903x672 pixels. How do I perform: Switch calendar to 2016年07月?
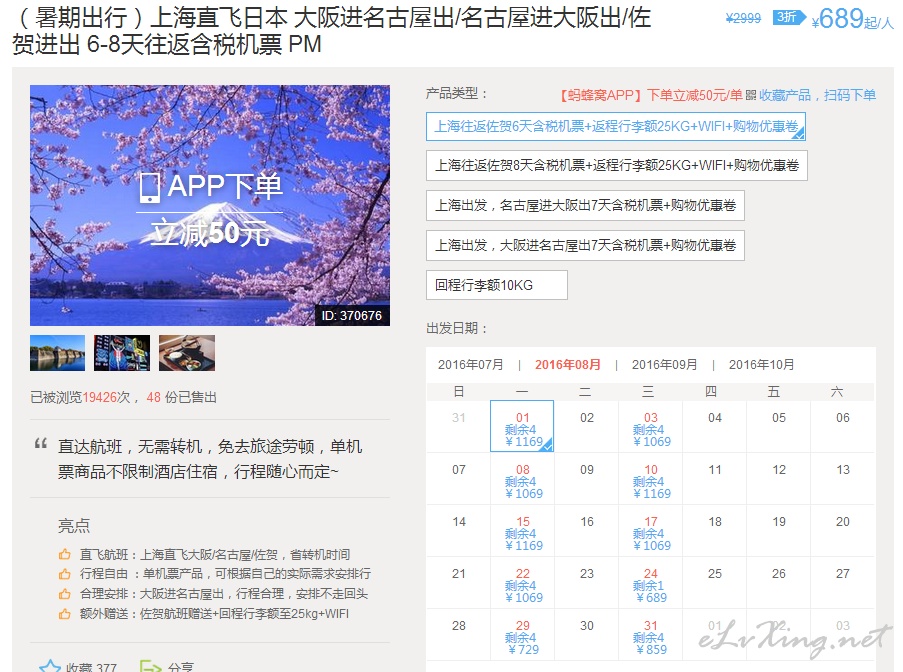[x=471, y=365]
